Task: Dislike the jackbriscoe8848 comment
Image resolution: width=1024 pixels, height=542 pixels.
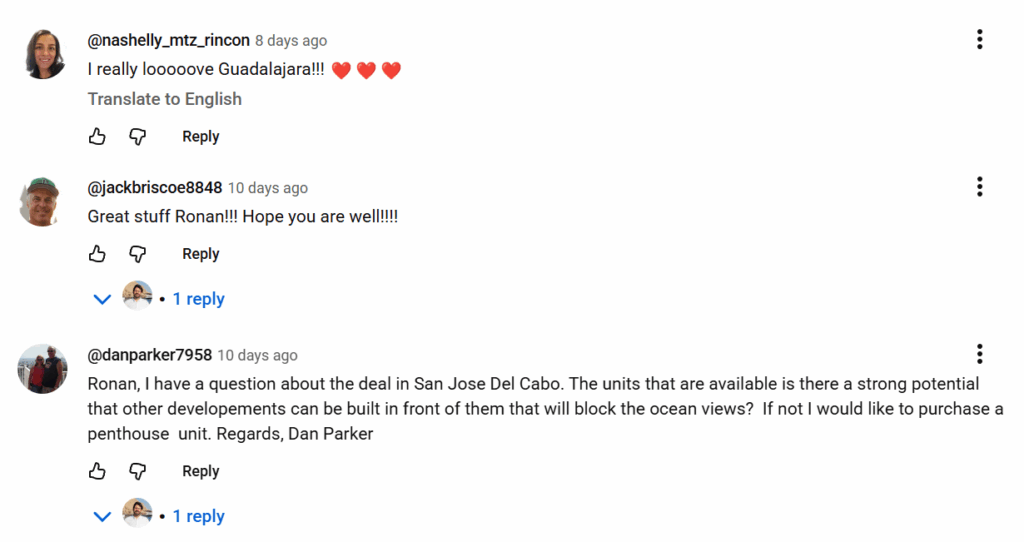Action: tap(138, 254)
